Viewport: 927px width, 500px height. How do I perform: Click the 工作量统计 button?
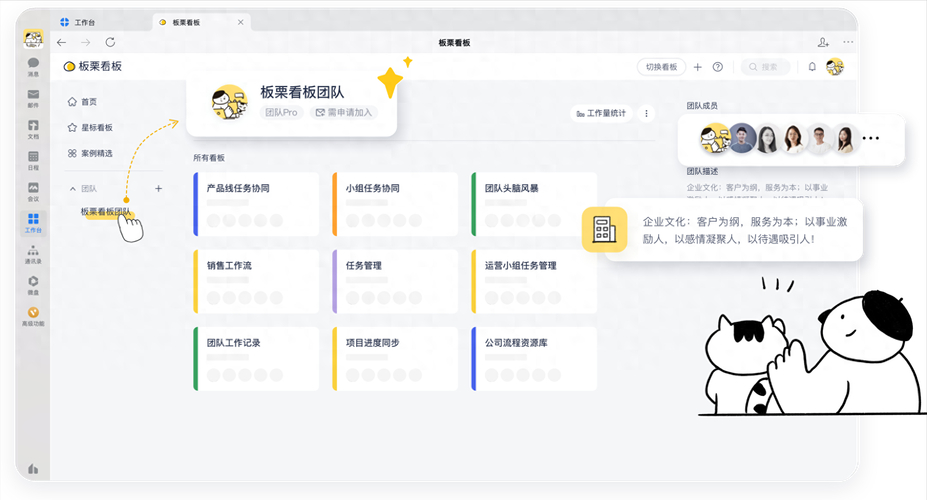coord(601,113)
